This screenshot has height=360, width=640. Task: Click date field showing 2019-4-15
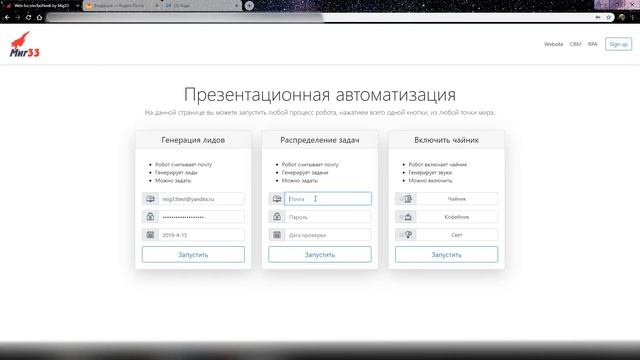click(x=202, y=235)
